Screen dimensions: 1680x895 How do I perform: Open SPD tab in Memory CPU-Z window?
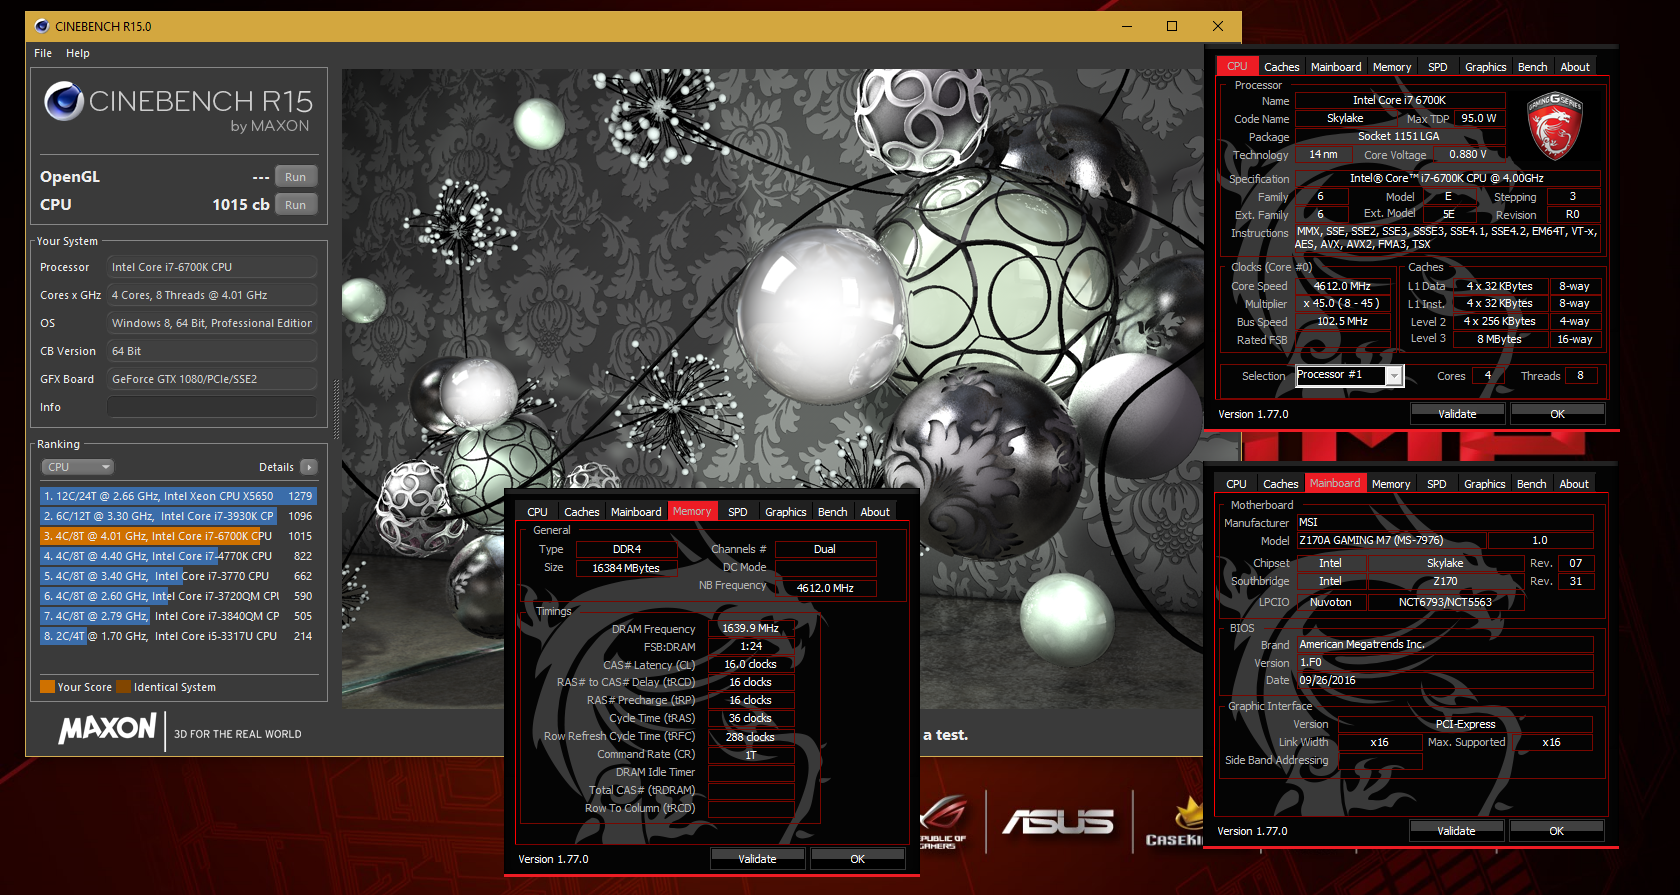[737, 512]
